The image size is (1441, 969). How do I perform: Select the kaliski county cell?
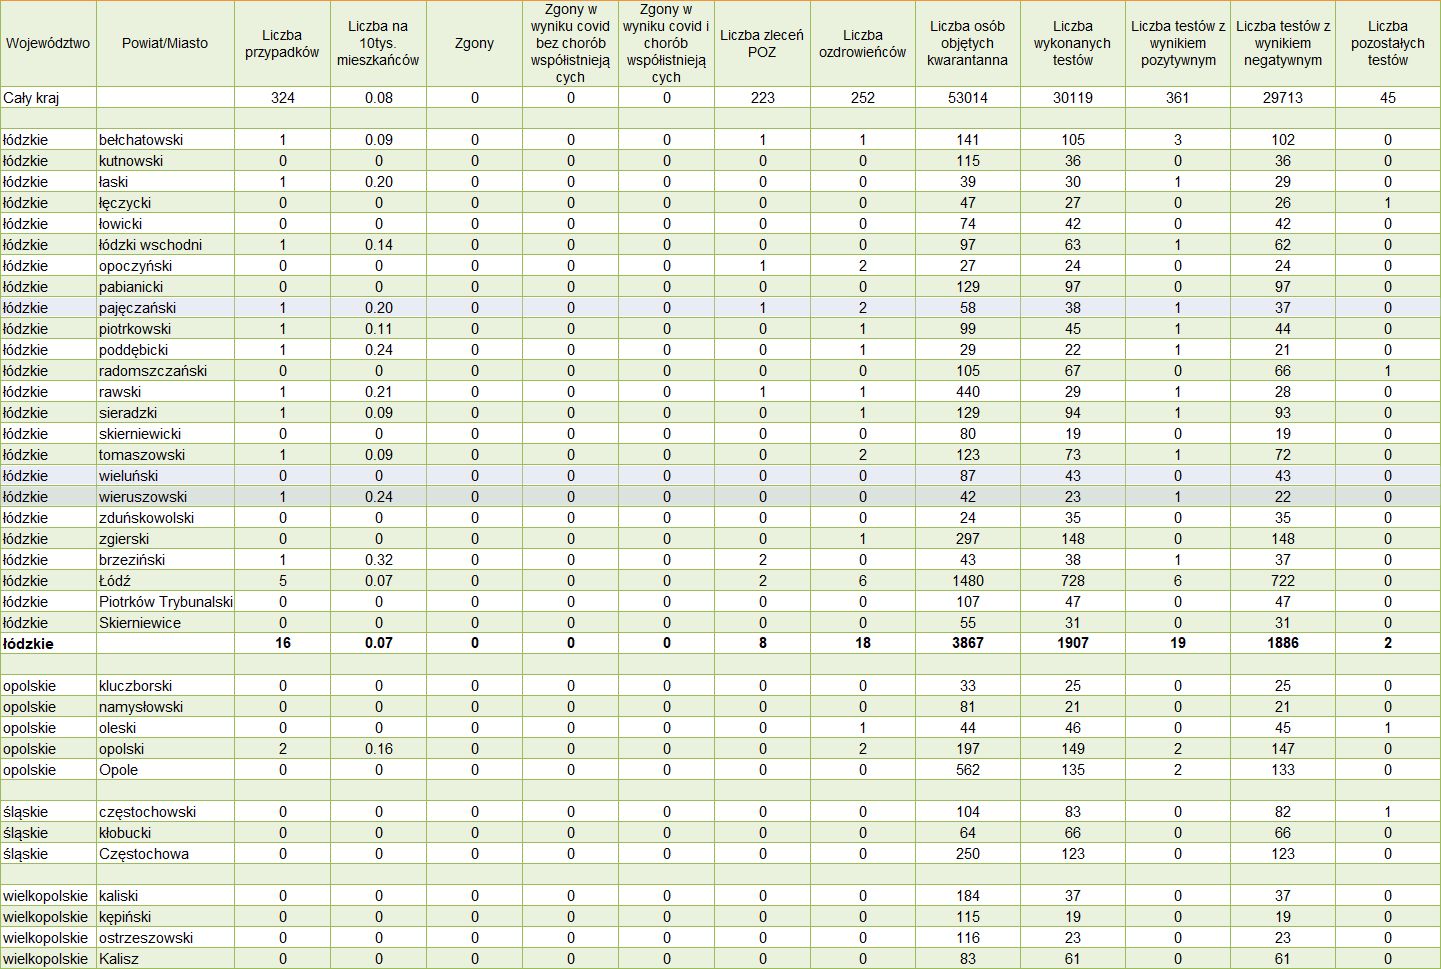tap(165, 896)
